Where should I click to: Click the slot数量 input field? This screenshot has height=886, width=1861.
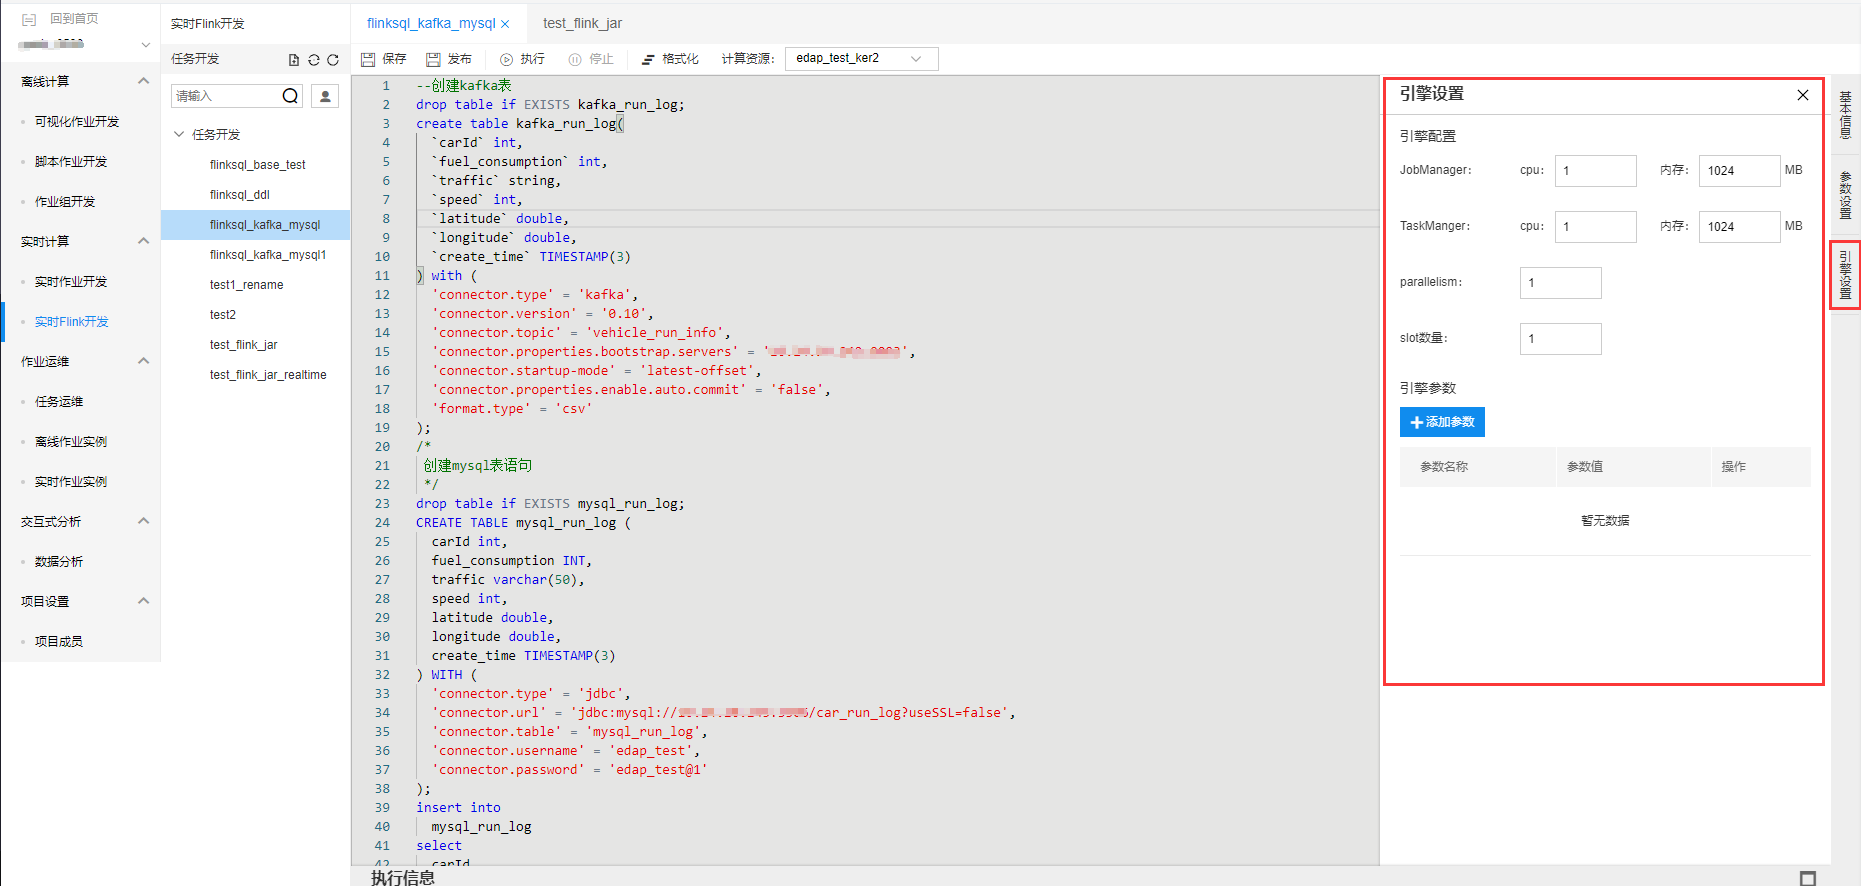click(x=1560, y=338)
